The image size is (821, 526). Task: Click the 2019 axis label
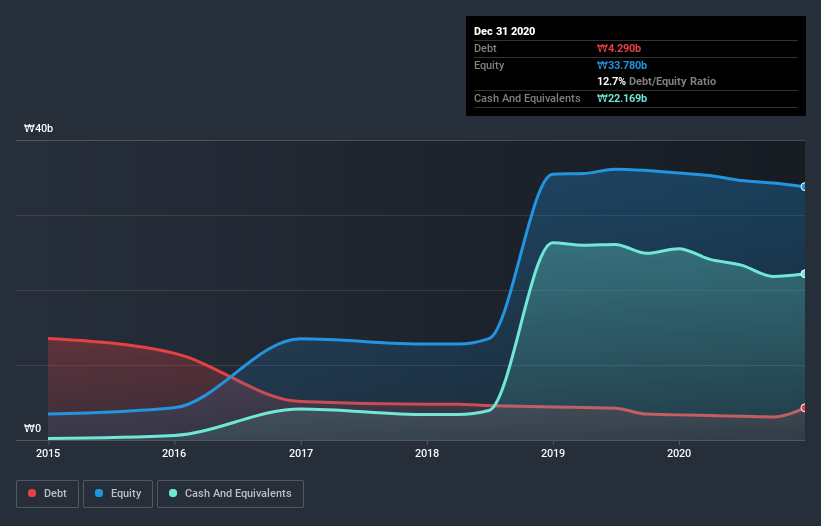tap(553, 453)
